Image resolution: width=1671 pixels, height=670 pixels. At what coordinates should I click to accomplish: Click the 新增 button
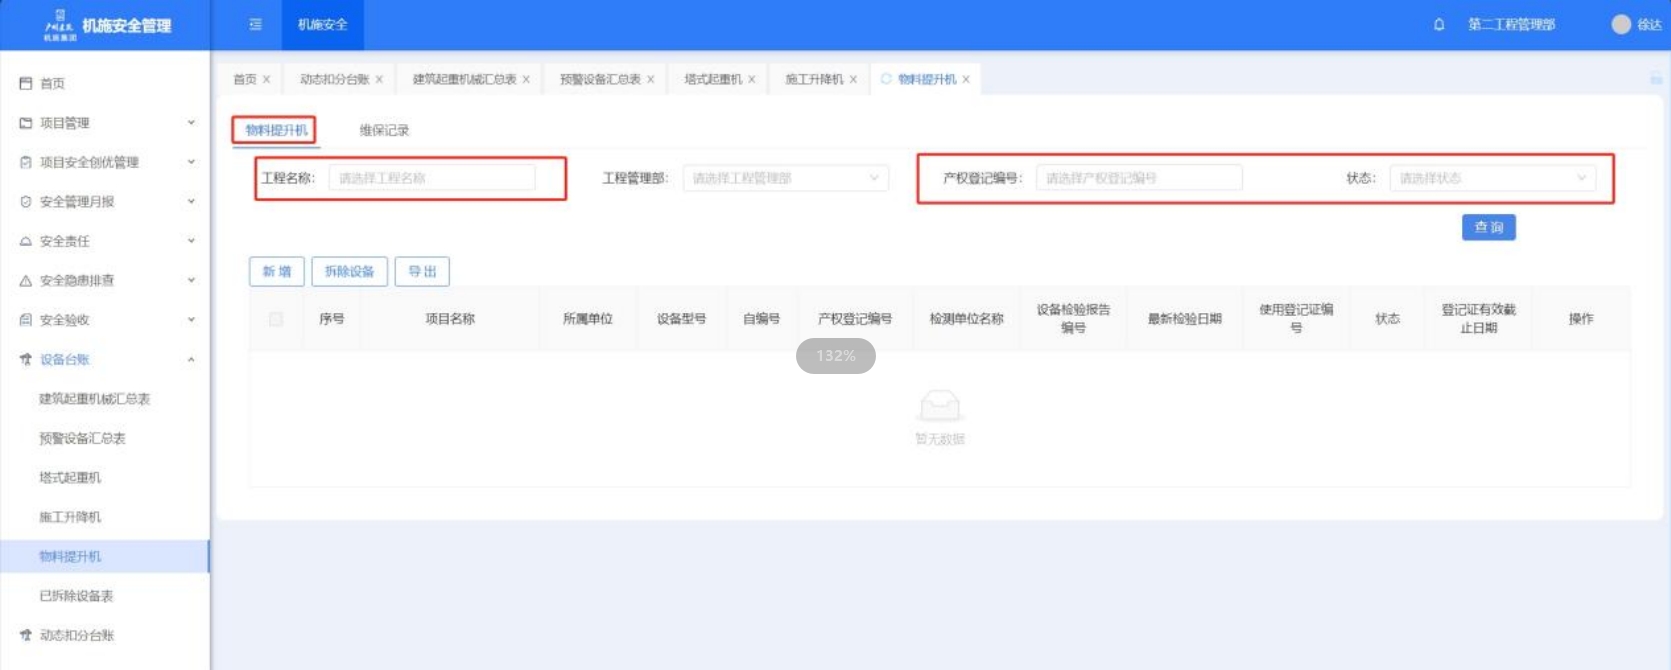(x=276, y=271)
